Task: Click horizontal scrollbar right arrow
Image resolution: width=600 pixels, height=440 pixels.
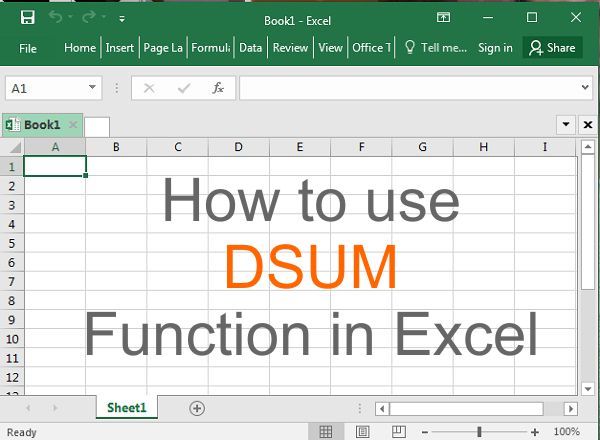Action: (x=571, y=409)
